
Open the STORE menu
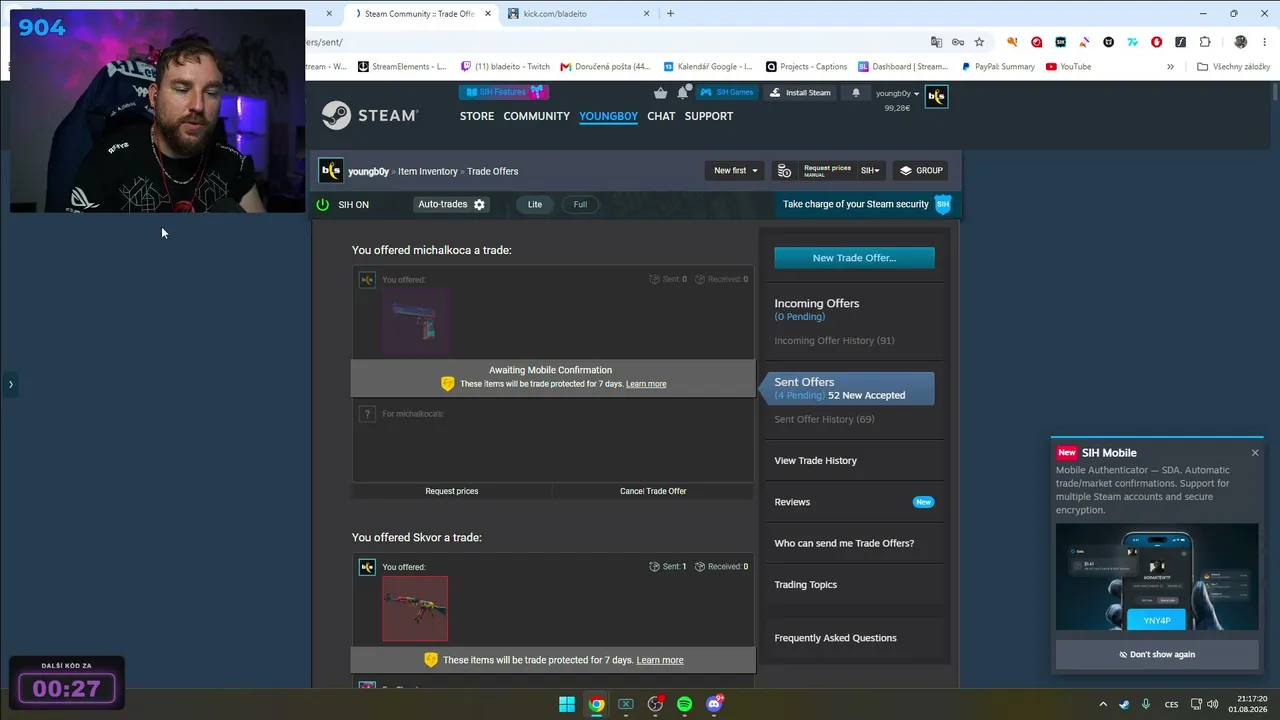(x=477, y=116)
